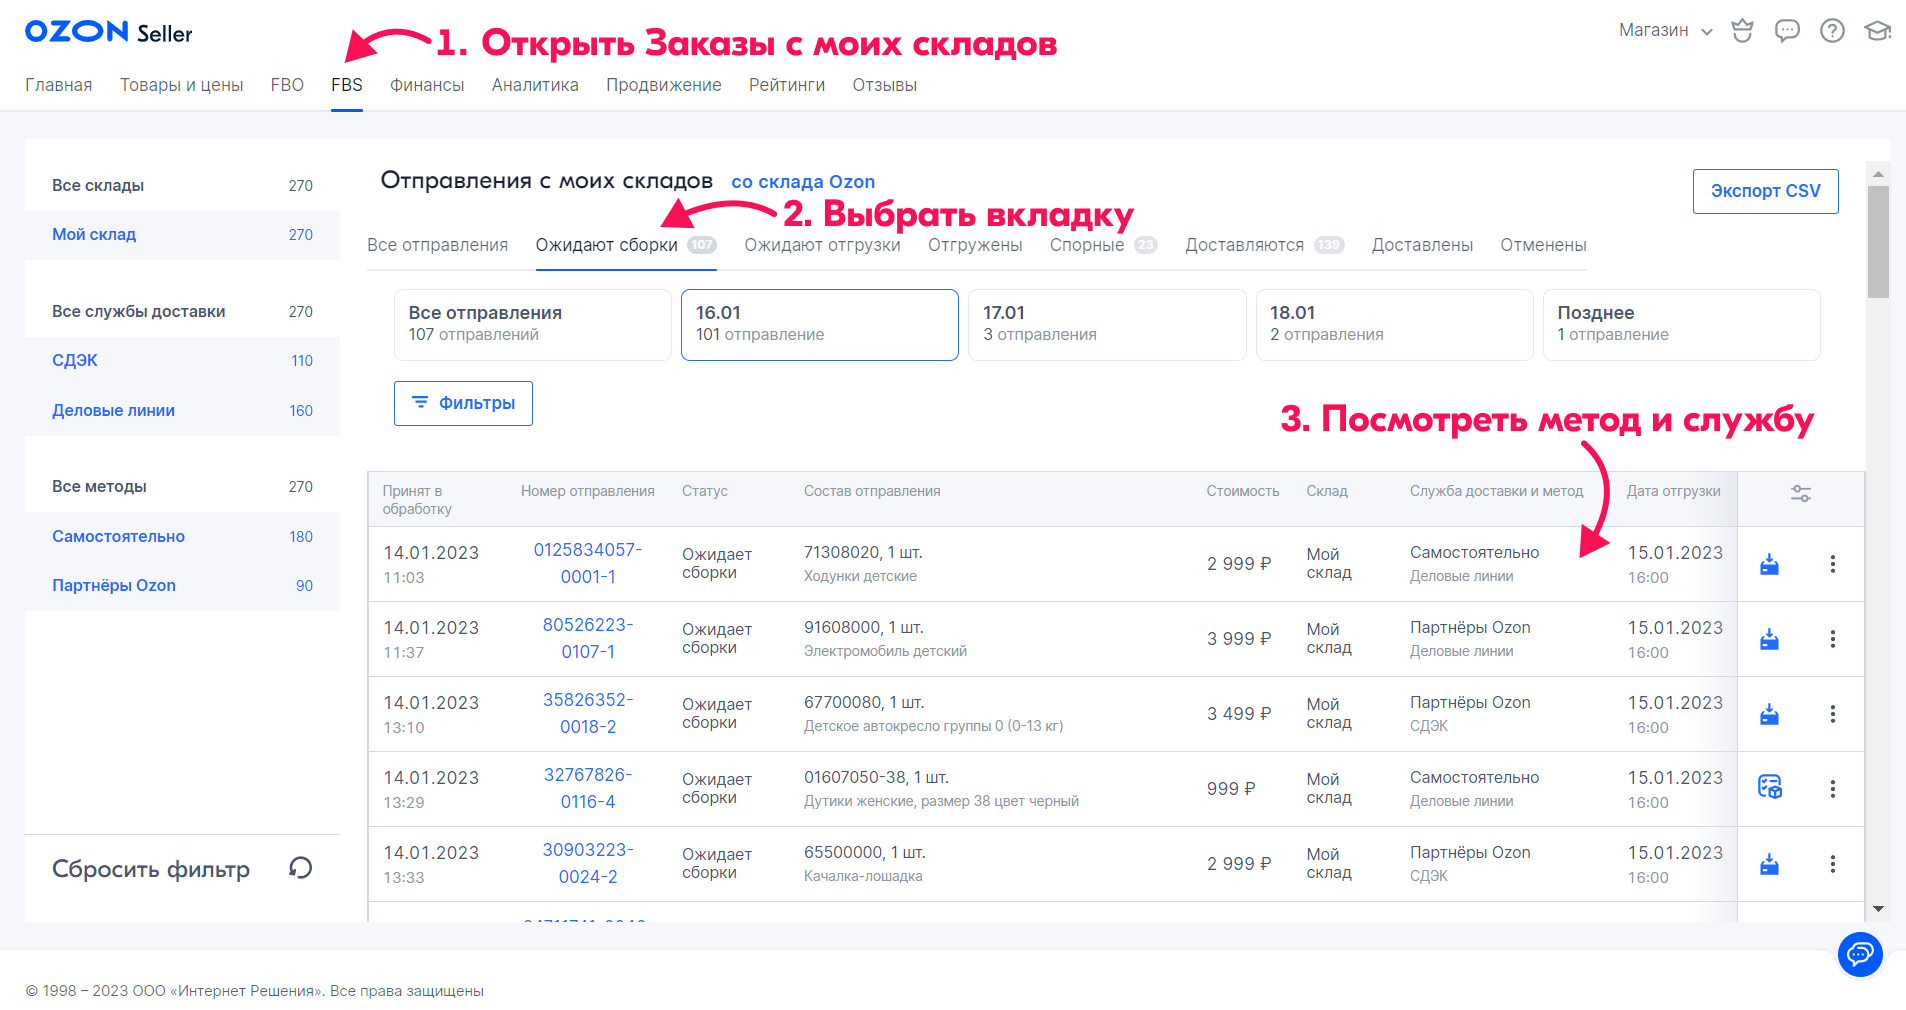Filter by Мой склад in sidebar
1906x1010 pixels.
[182, 235]
